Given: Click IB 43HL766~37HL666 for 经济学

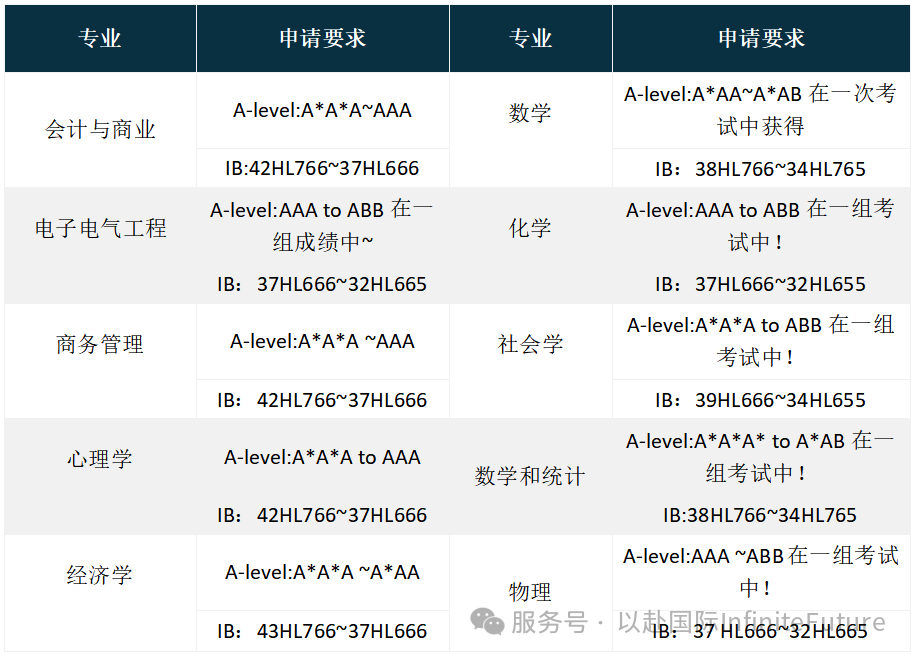Looking at the screenshot, I should pos(323,632).
